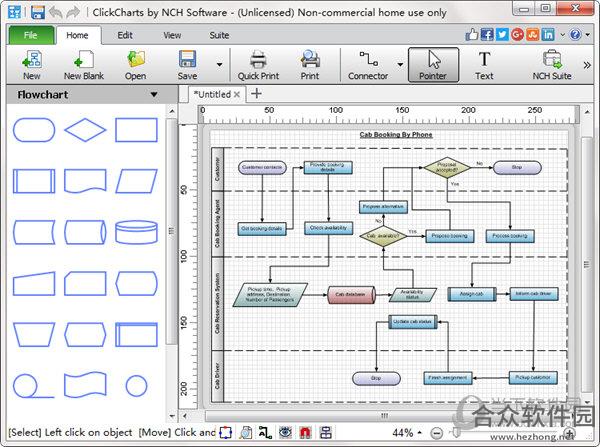Image resolution: width=600 pixels, height=447 pixels.
Task: Pick the sequential access tape shape
Action: [x=33, y=386]
